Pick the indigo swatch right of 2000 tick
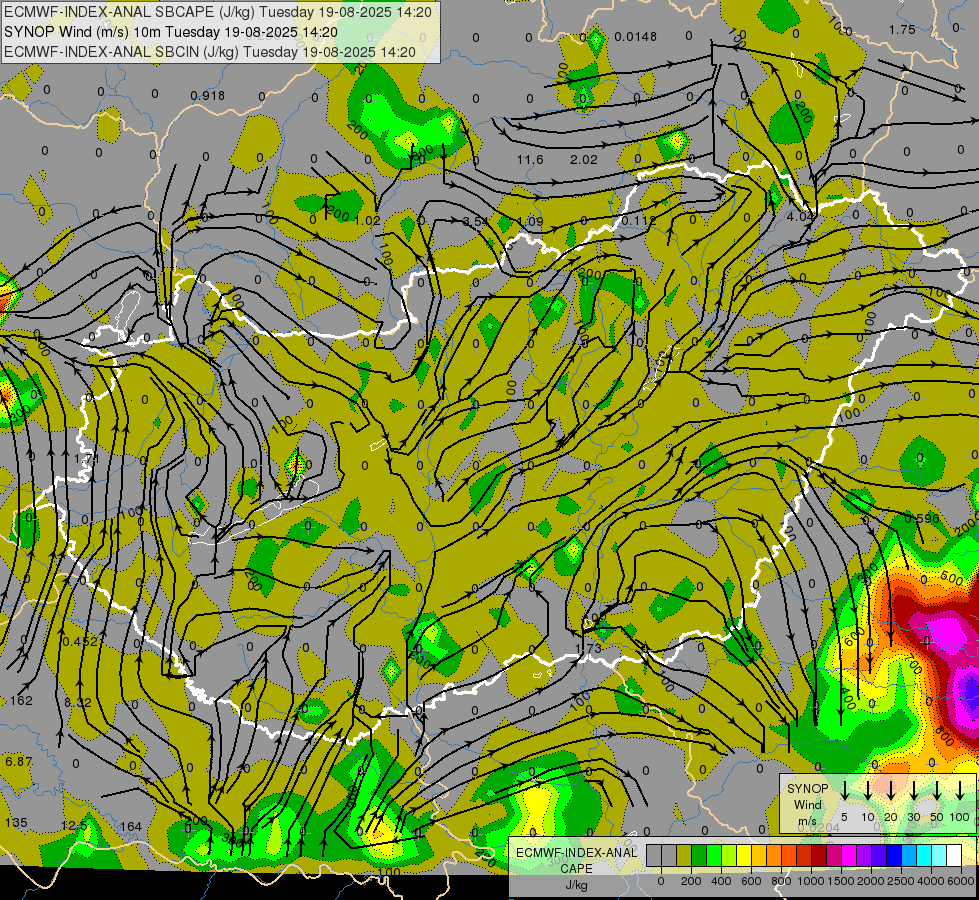Viewport: 979px width, 900px height. (879, 856)
